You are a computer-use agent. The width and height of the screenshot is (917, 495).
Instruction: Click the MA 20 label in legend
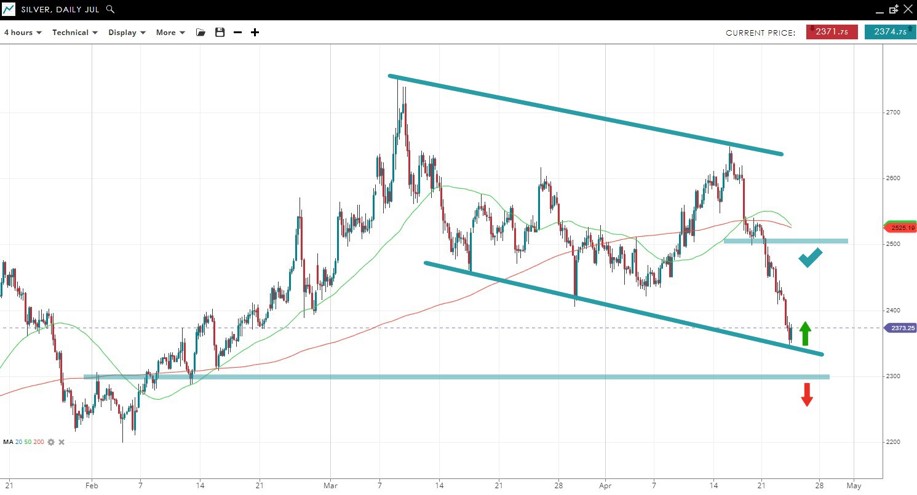pos(19,442)
